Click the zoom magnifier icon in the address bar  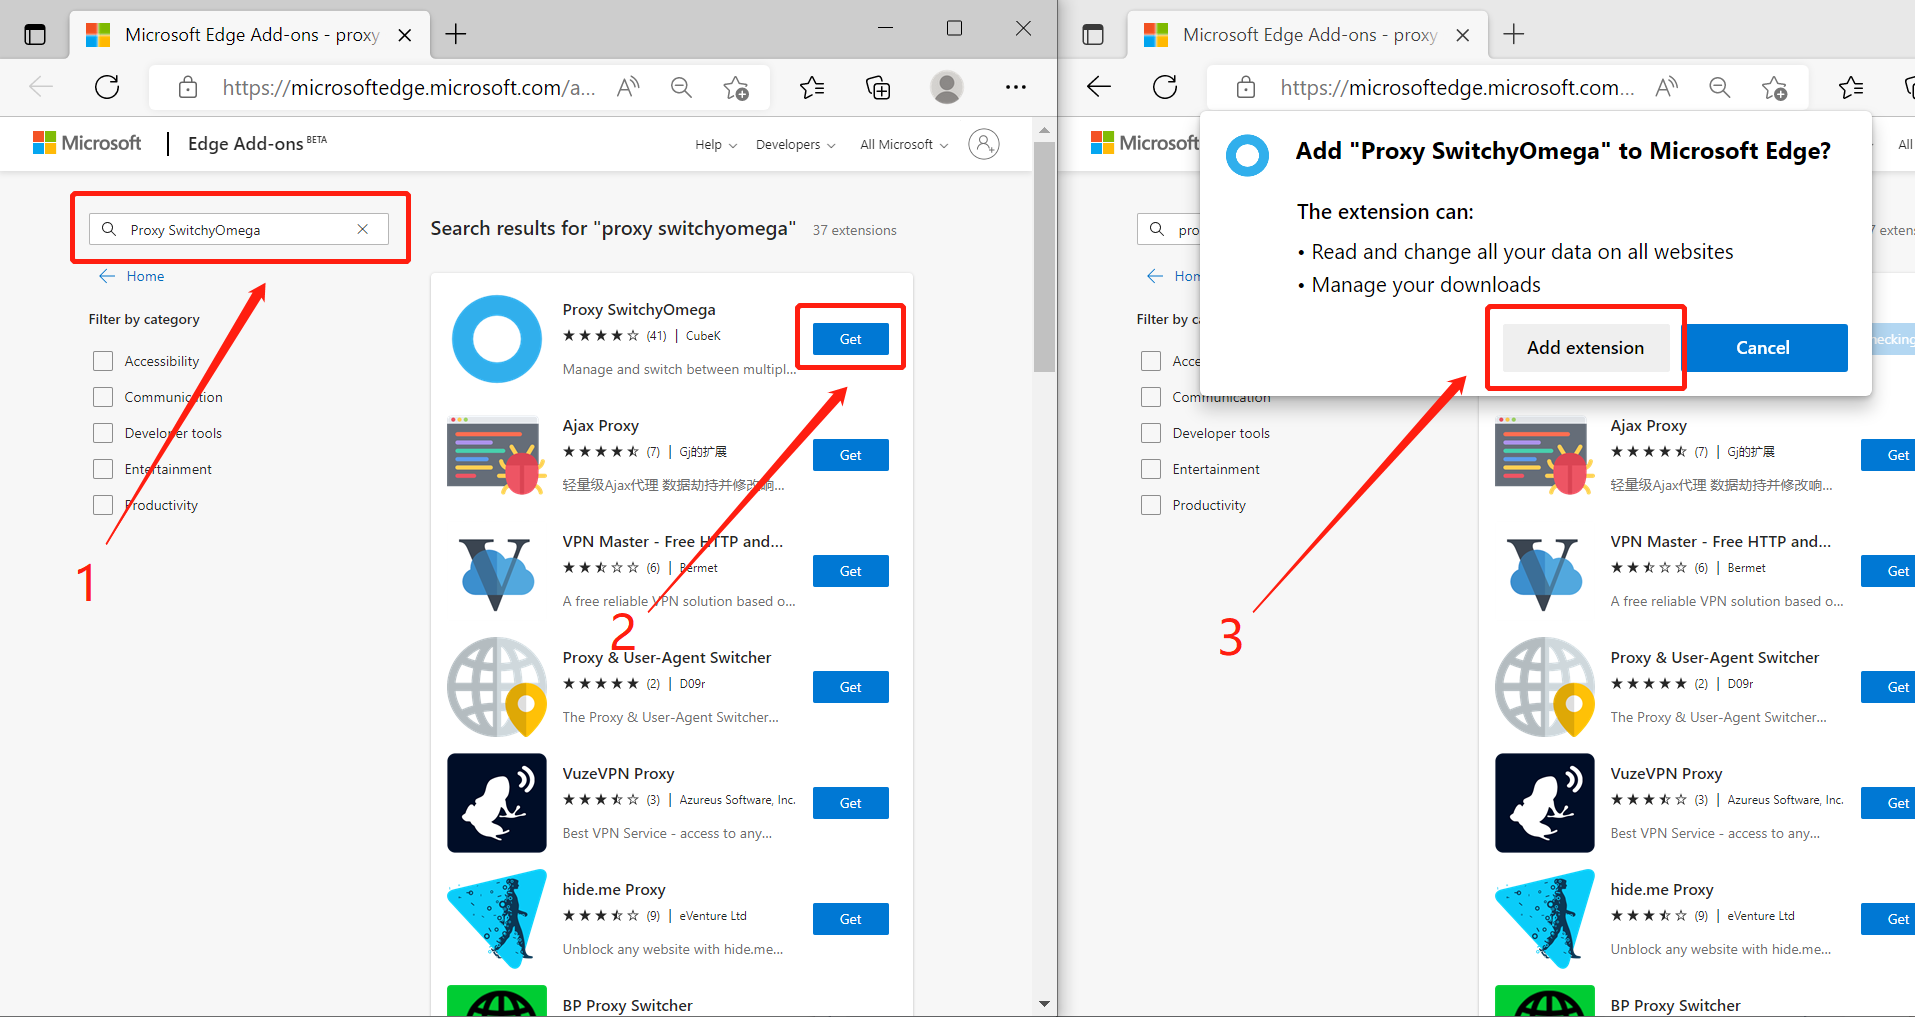click(681, 87)
